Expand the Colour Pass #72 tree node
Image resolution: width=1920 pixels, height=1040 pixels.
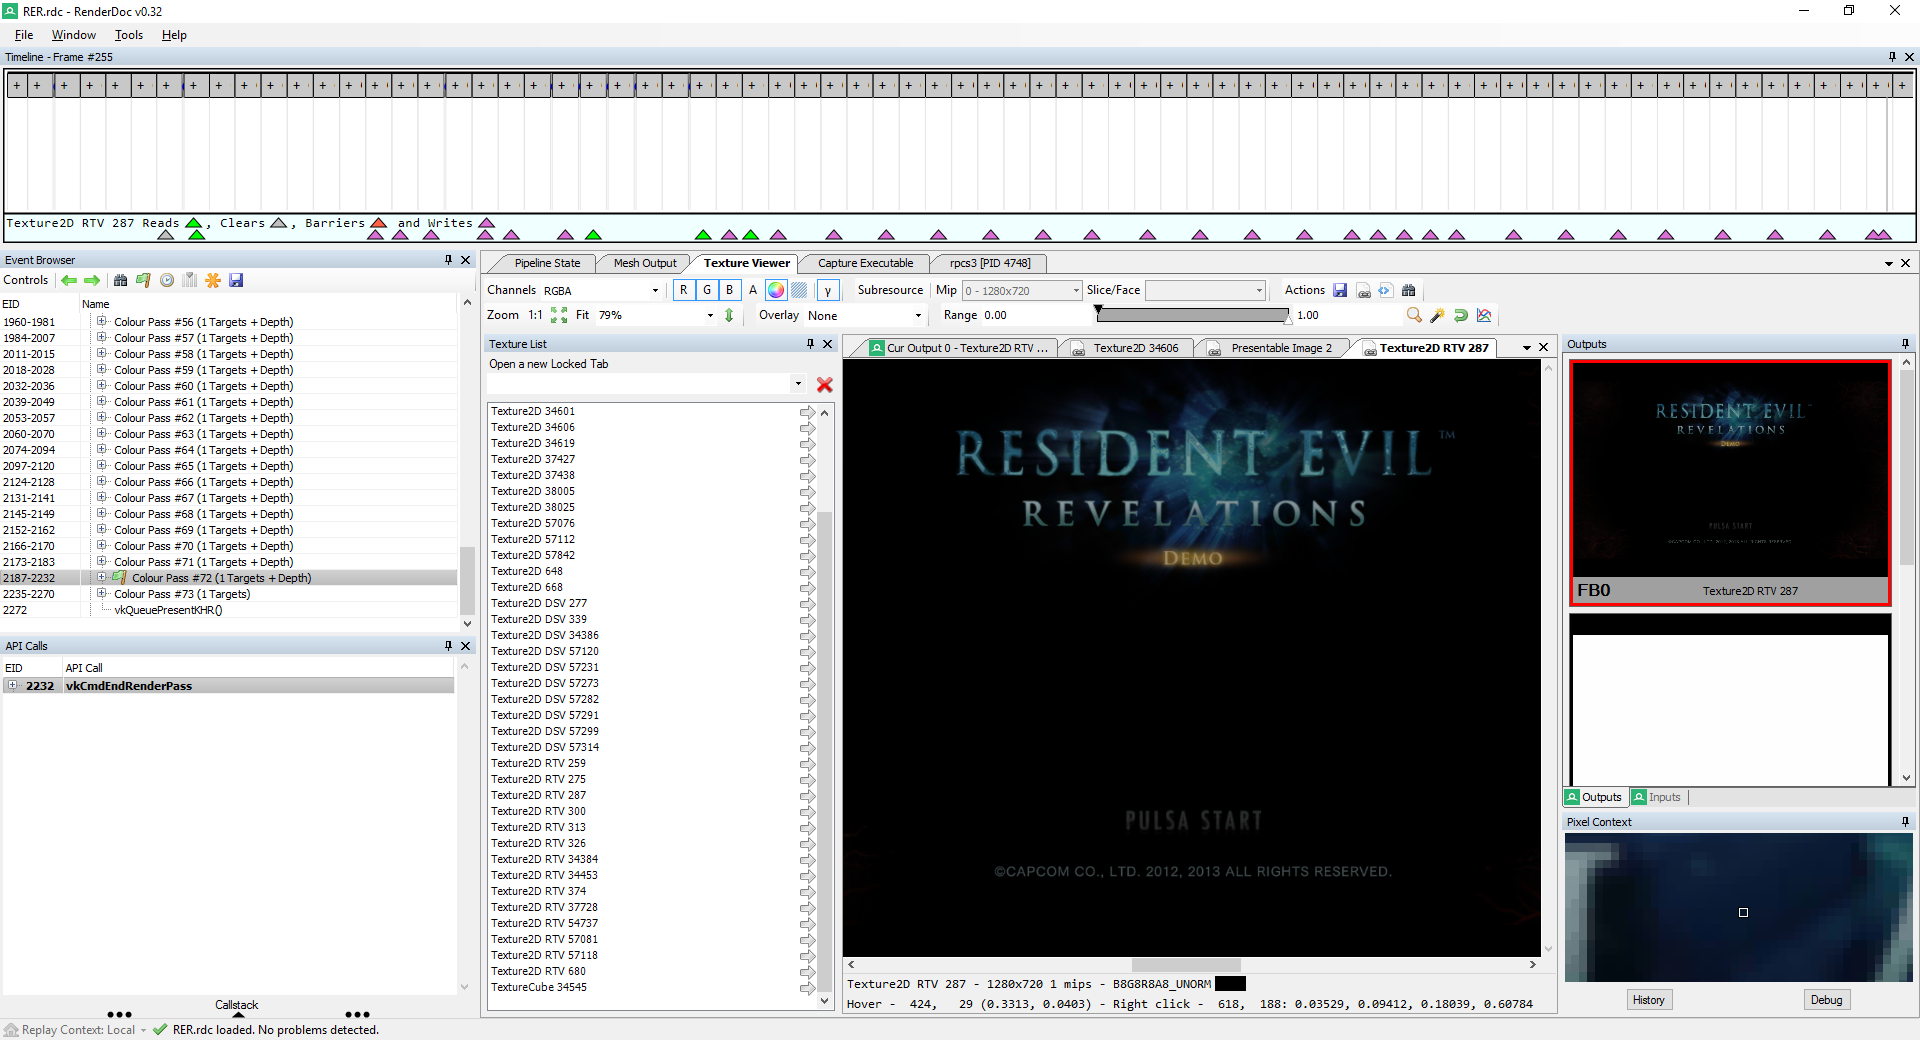(101, 578)
